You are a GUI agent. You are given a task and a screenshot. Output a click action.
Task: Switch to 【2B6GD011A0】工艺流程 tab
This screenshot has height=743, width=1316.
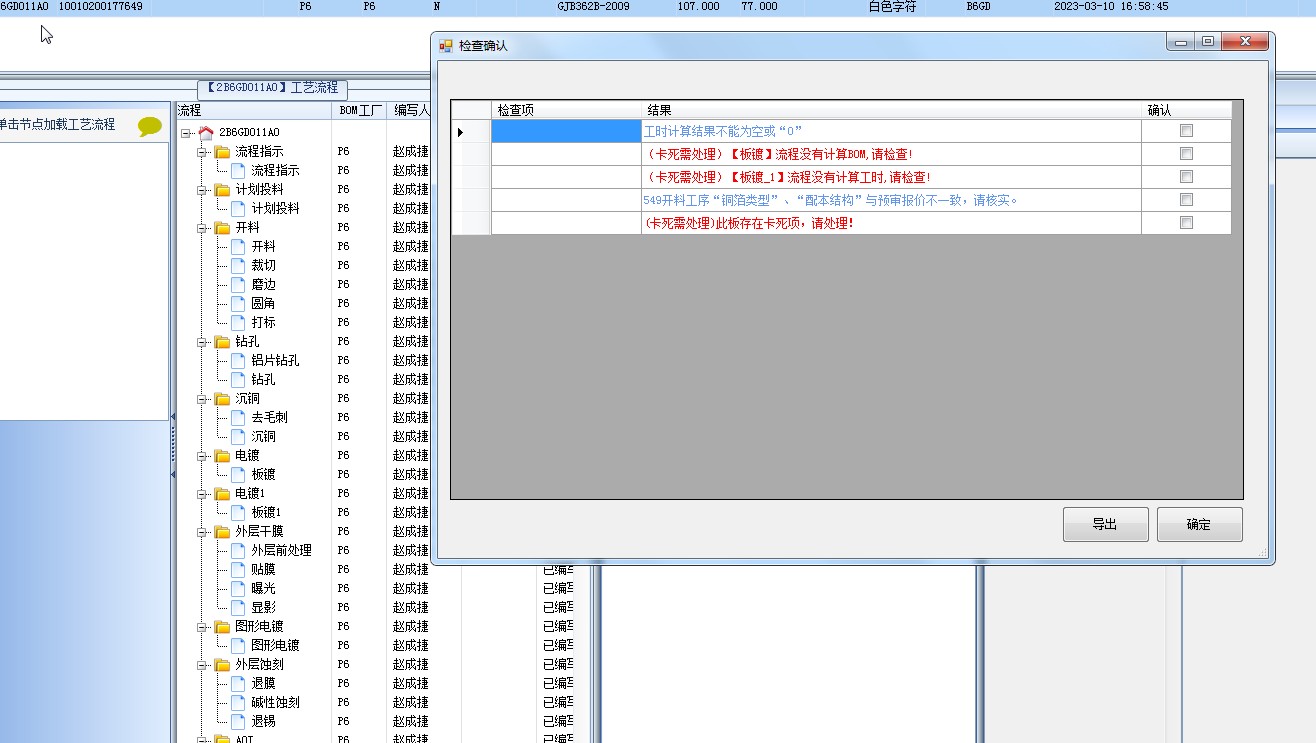(272, 88)
